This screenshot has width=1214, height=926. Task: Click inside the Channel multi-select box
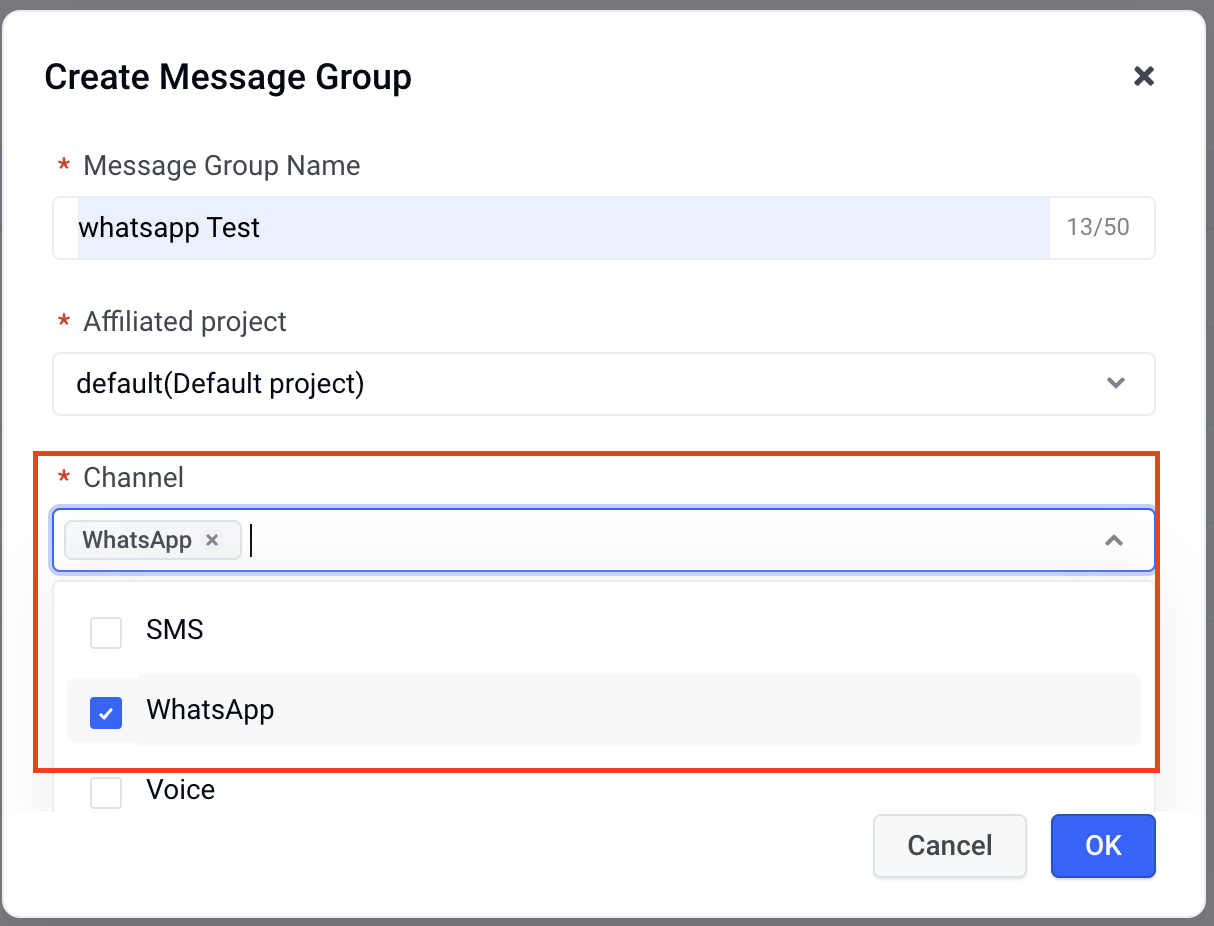[x=604, y=540]
